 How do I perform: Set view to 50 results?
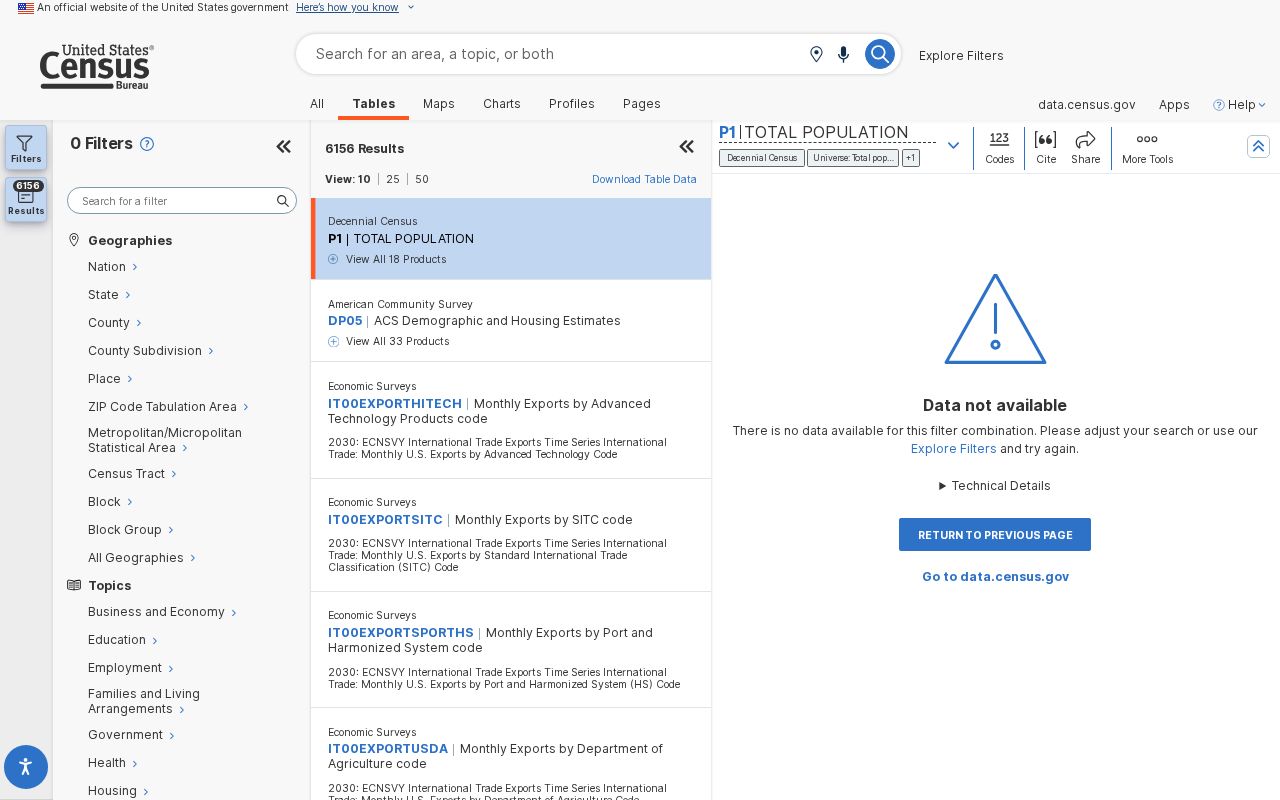[x=422, y=179]
